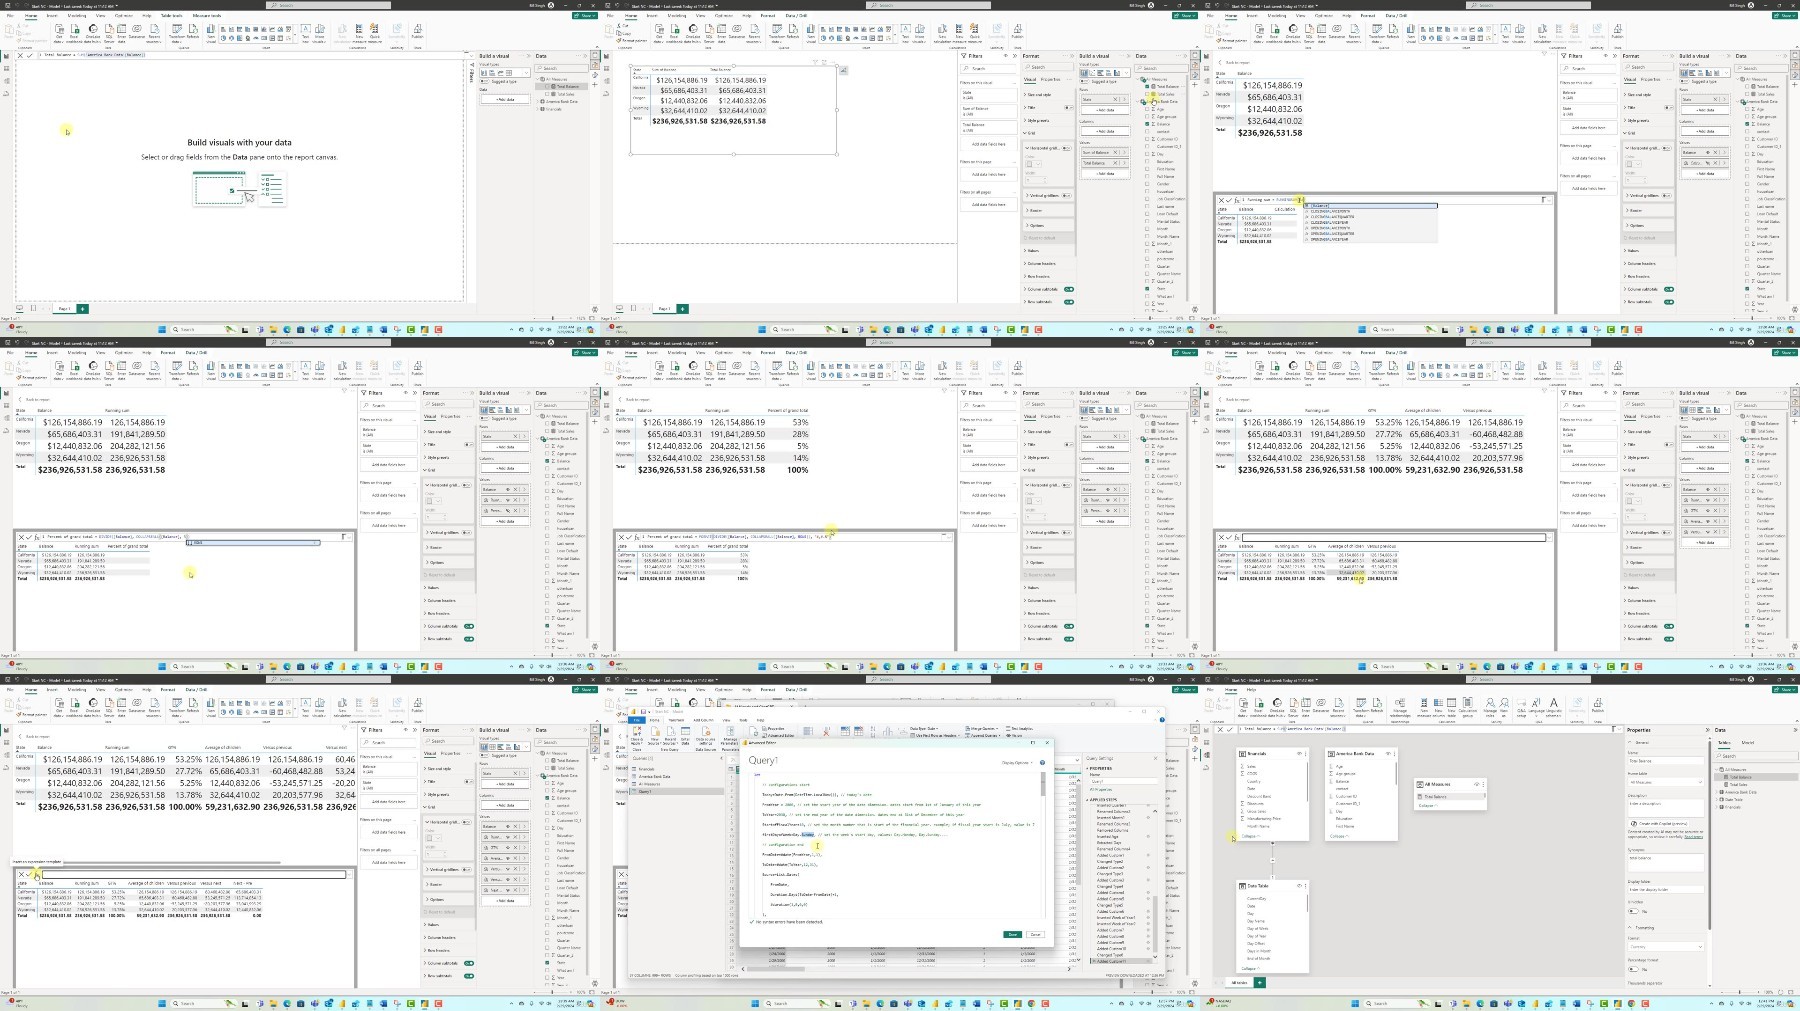In empty-canvas panel, click Quick measure icon
The height and width of the screenshot is (1011, 1800).
[374, 33]
